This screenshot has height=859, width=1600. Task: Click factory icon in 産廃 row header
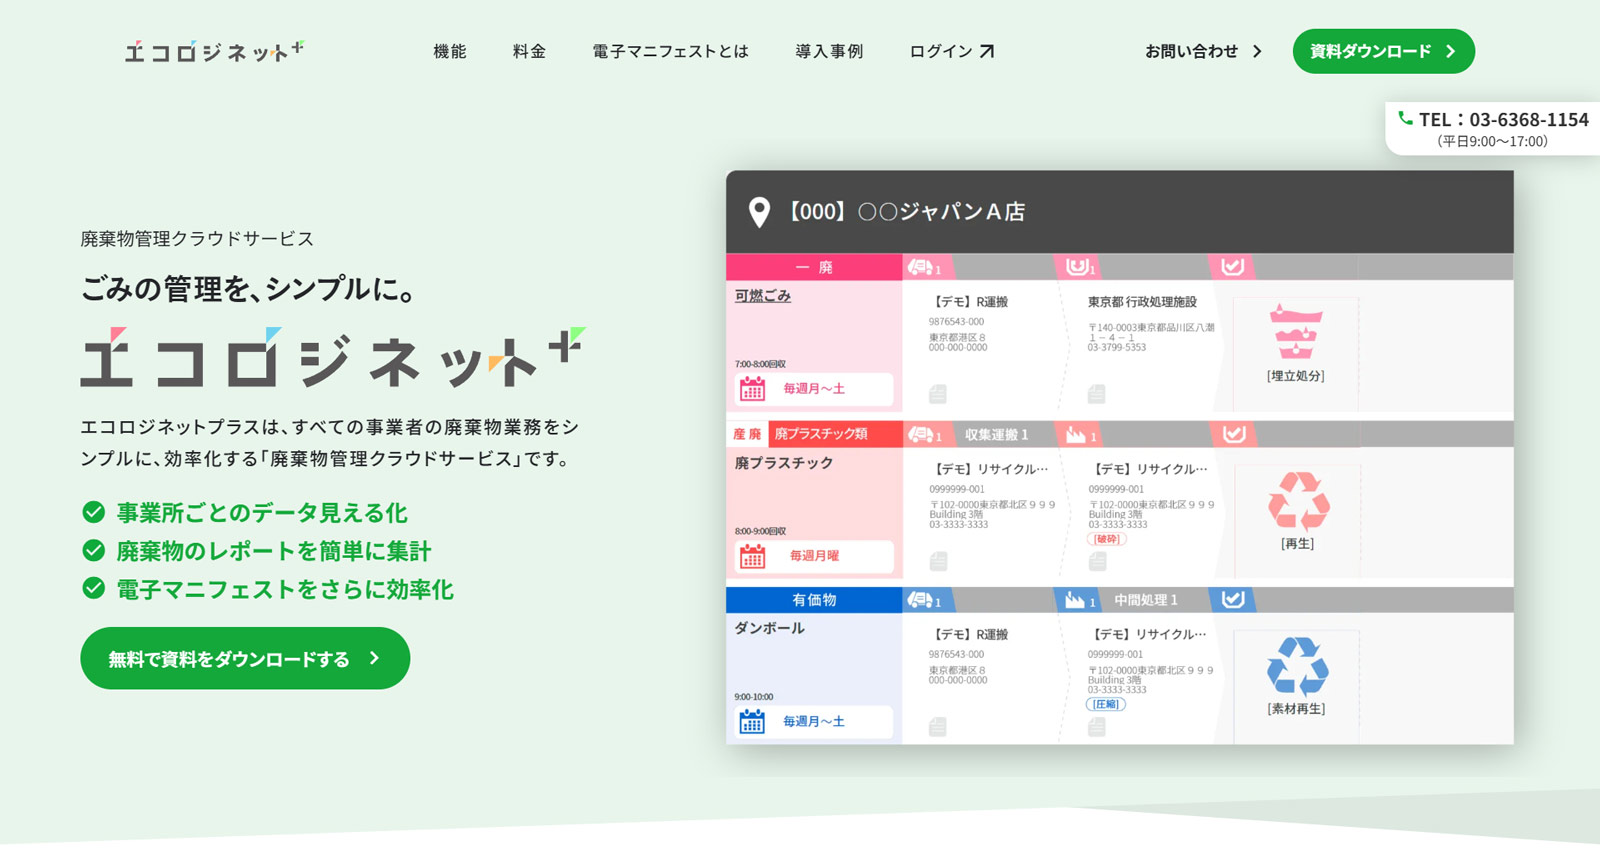pos(1075,434)
